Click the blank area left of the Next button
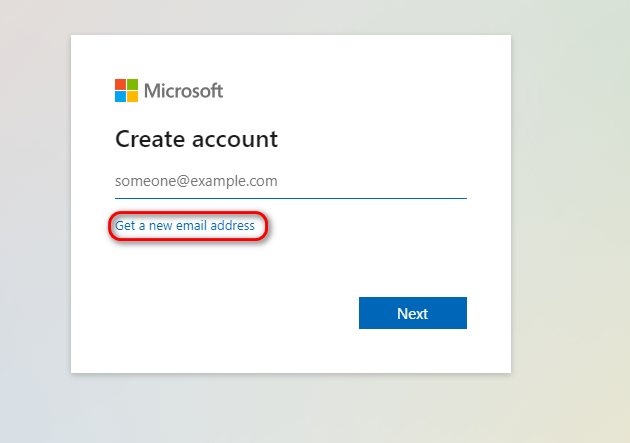The width and height of the screenshot is (630, 443). click(x=230, y=313)
